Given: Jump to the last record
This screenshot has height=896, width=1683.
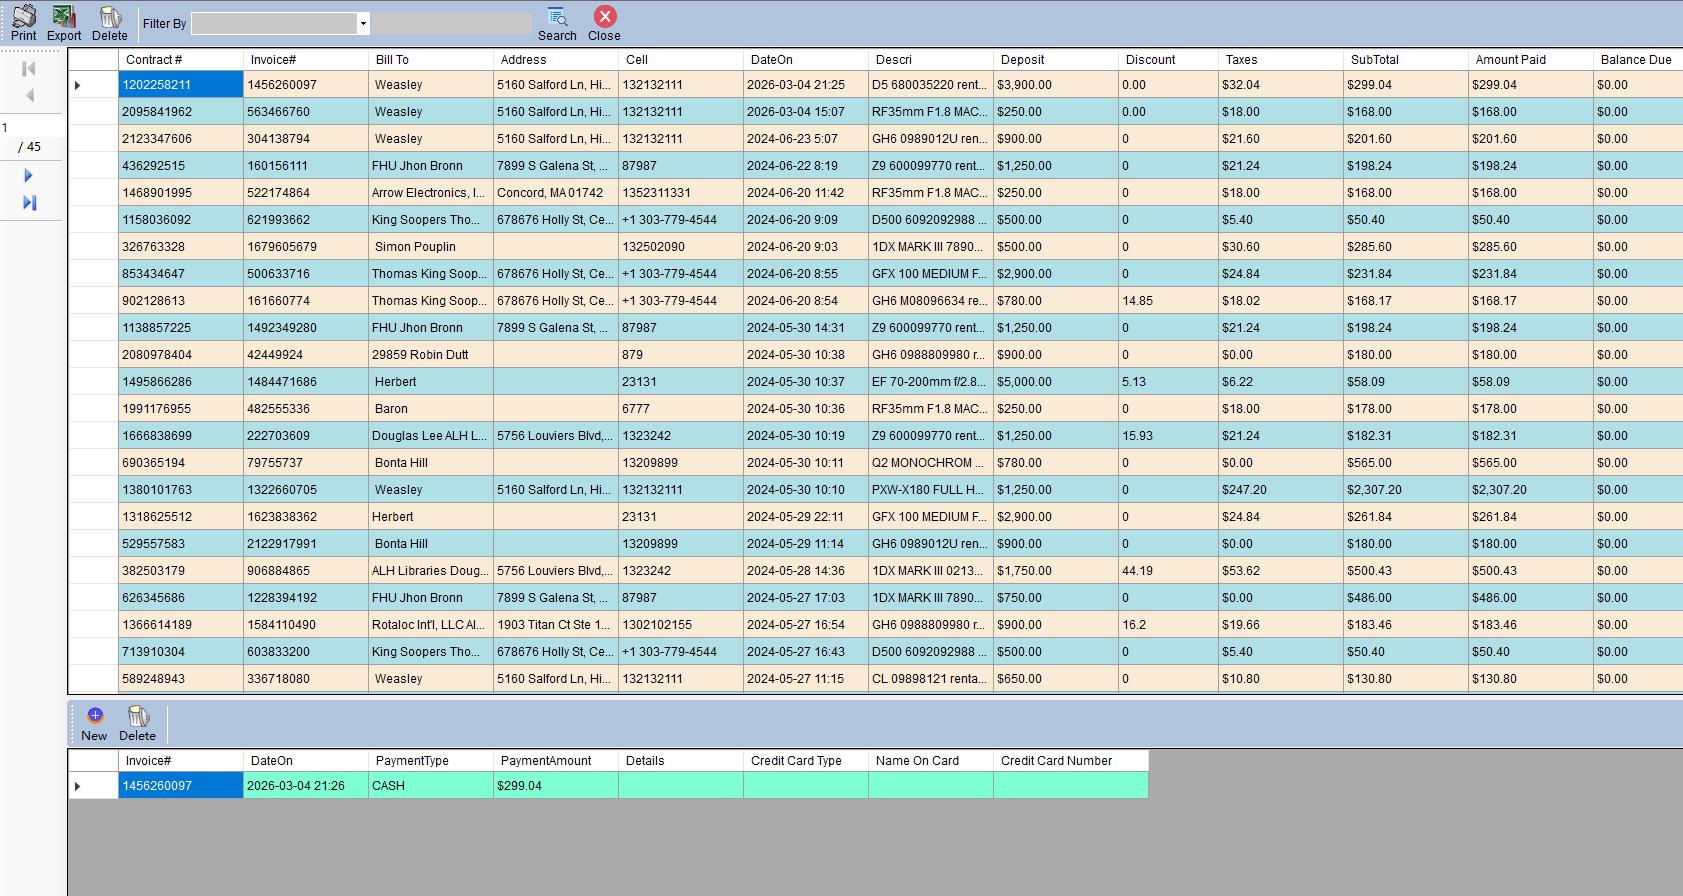Looking at the screenshot, I should pos(29,203).
